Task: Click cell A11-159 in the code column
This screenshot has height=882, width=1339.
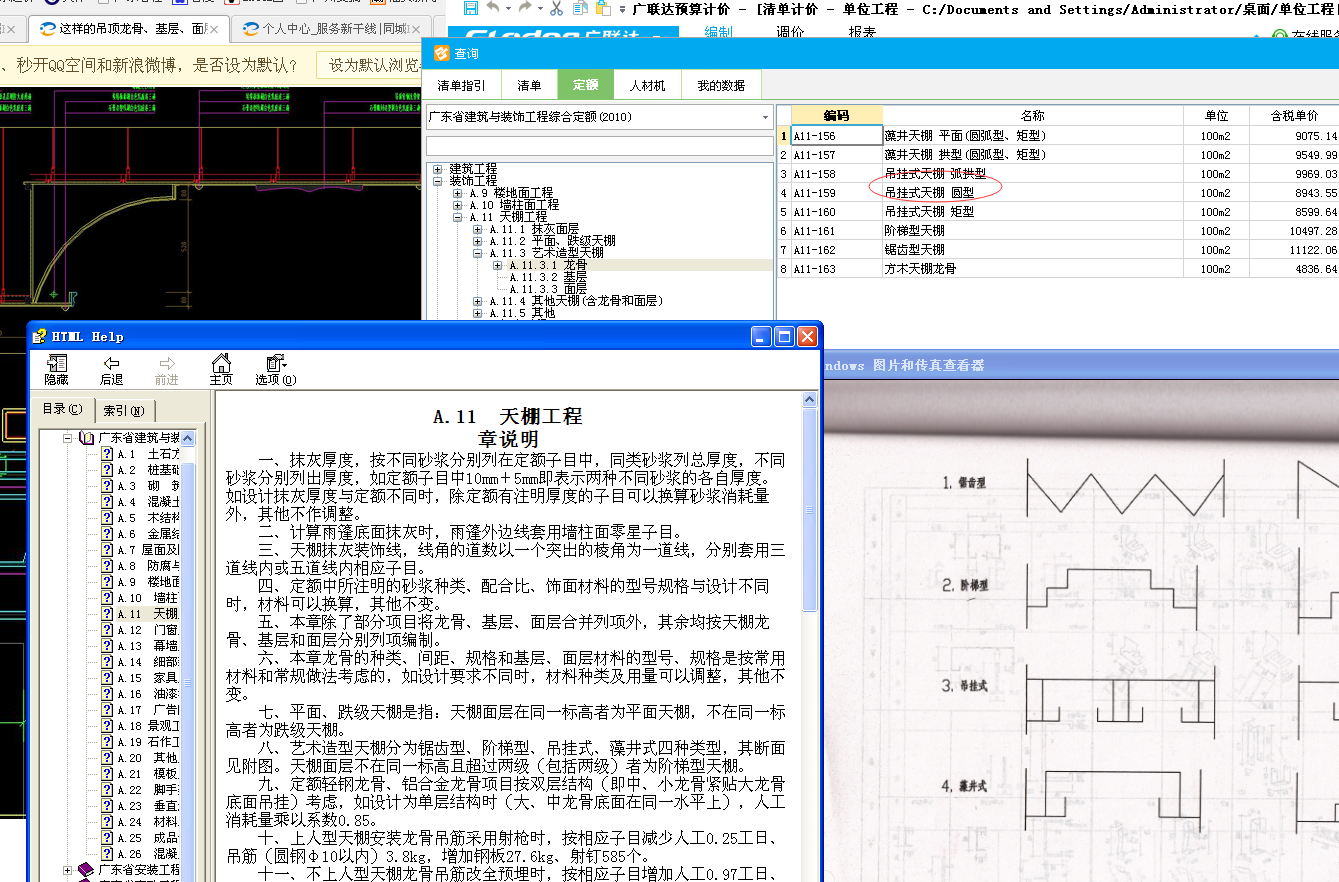Action: pyautogui.click(x=836, y=193)
